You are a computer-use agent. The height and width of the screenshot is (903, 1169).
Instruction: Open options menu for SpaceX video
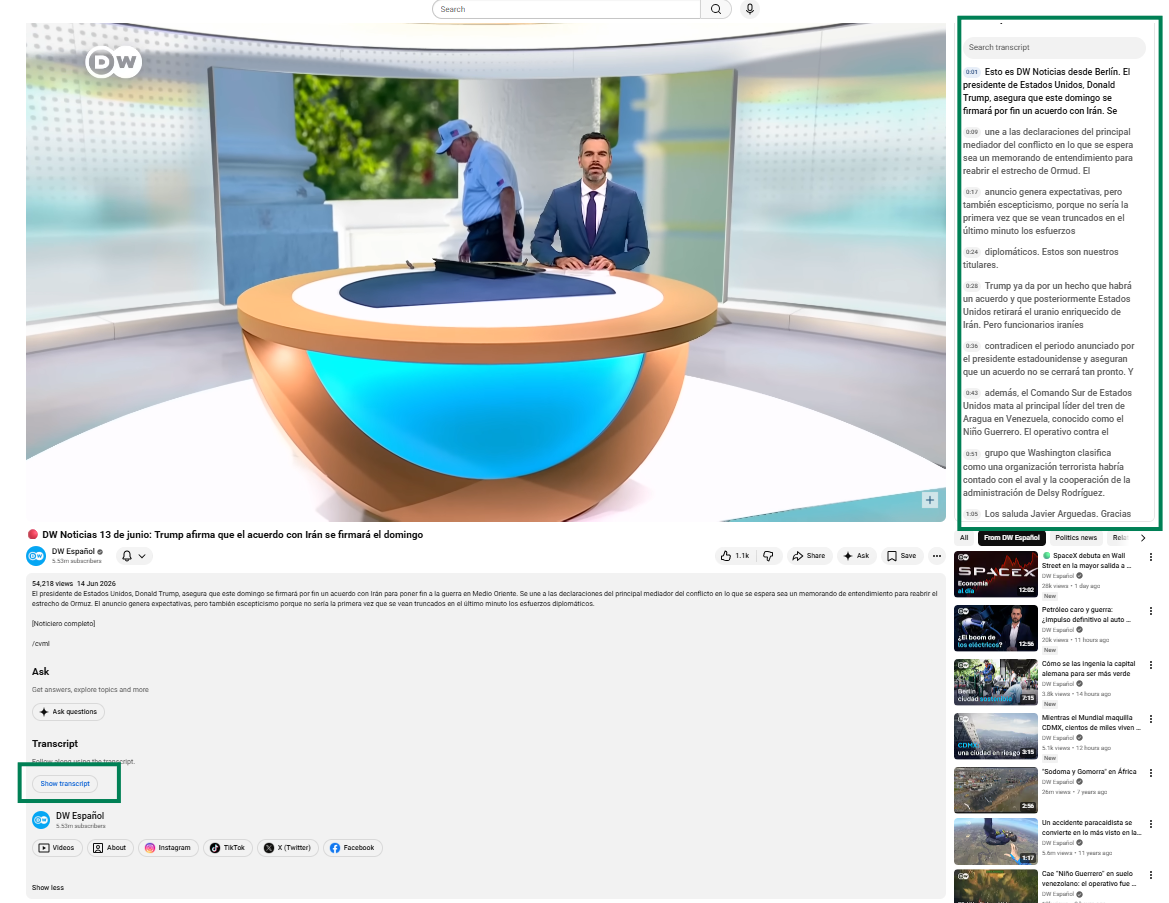1151,557
